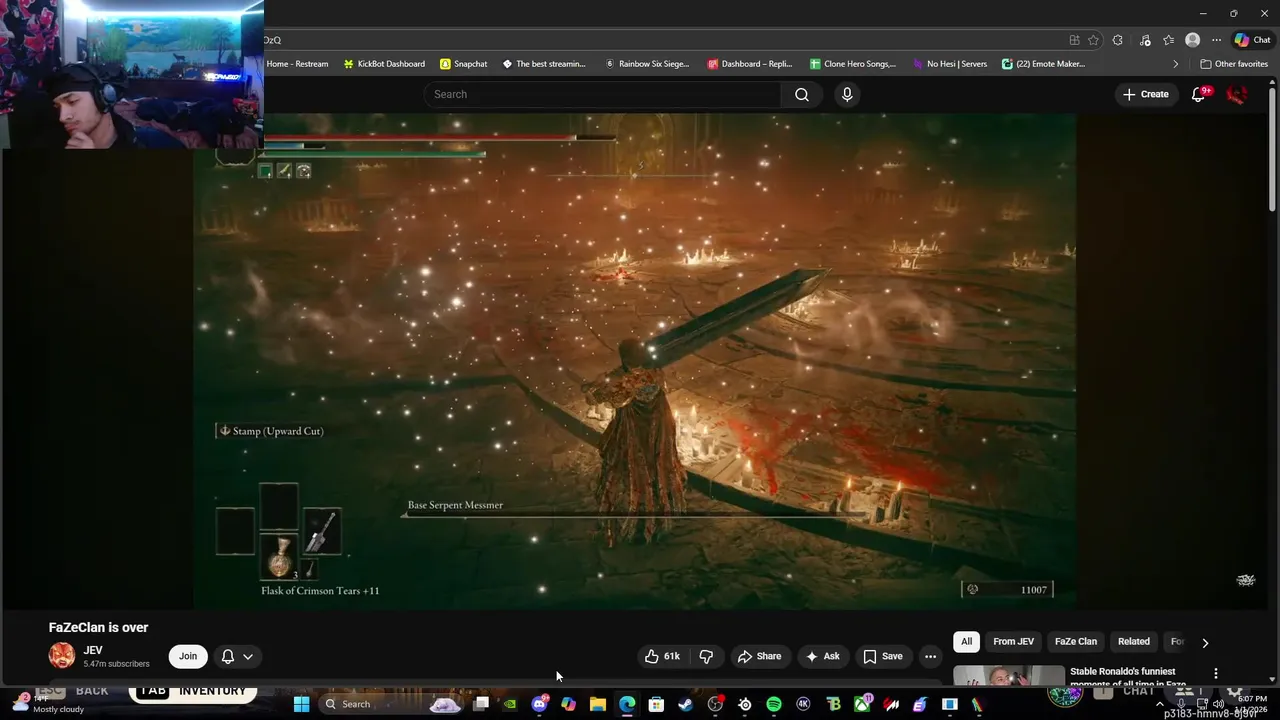The image size is (1280, 720).
Task: Select the From JEV filter chip
Action: (x=1013, y=642)
